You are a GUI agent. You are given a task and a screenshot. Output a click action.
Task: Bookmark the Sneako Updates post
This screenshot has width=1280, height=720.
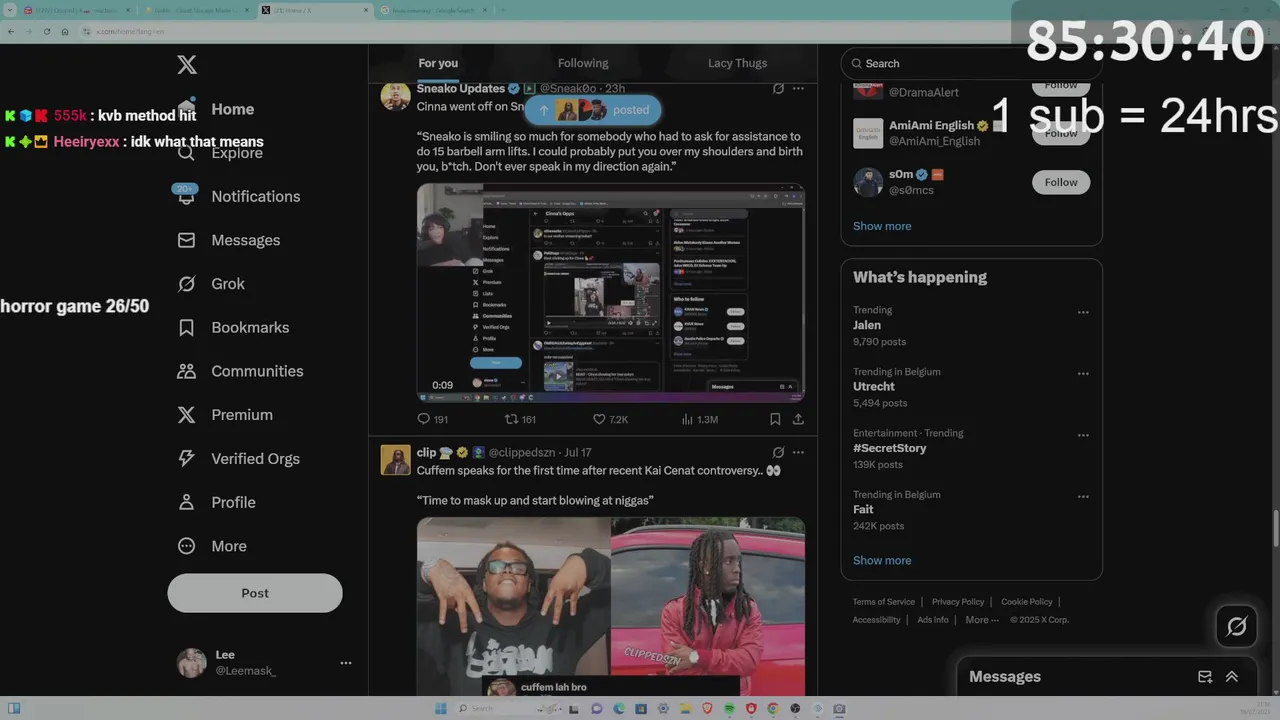pyautogui.click(x=775, y=419)
